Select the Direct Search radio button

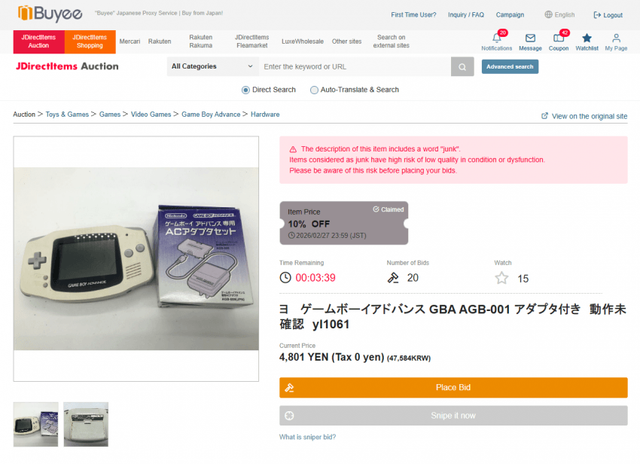pos(245,90)
